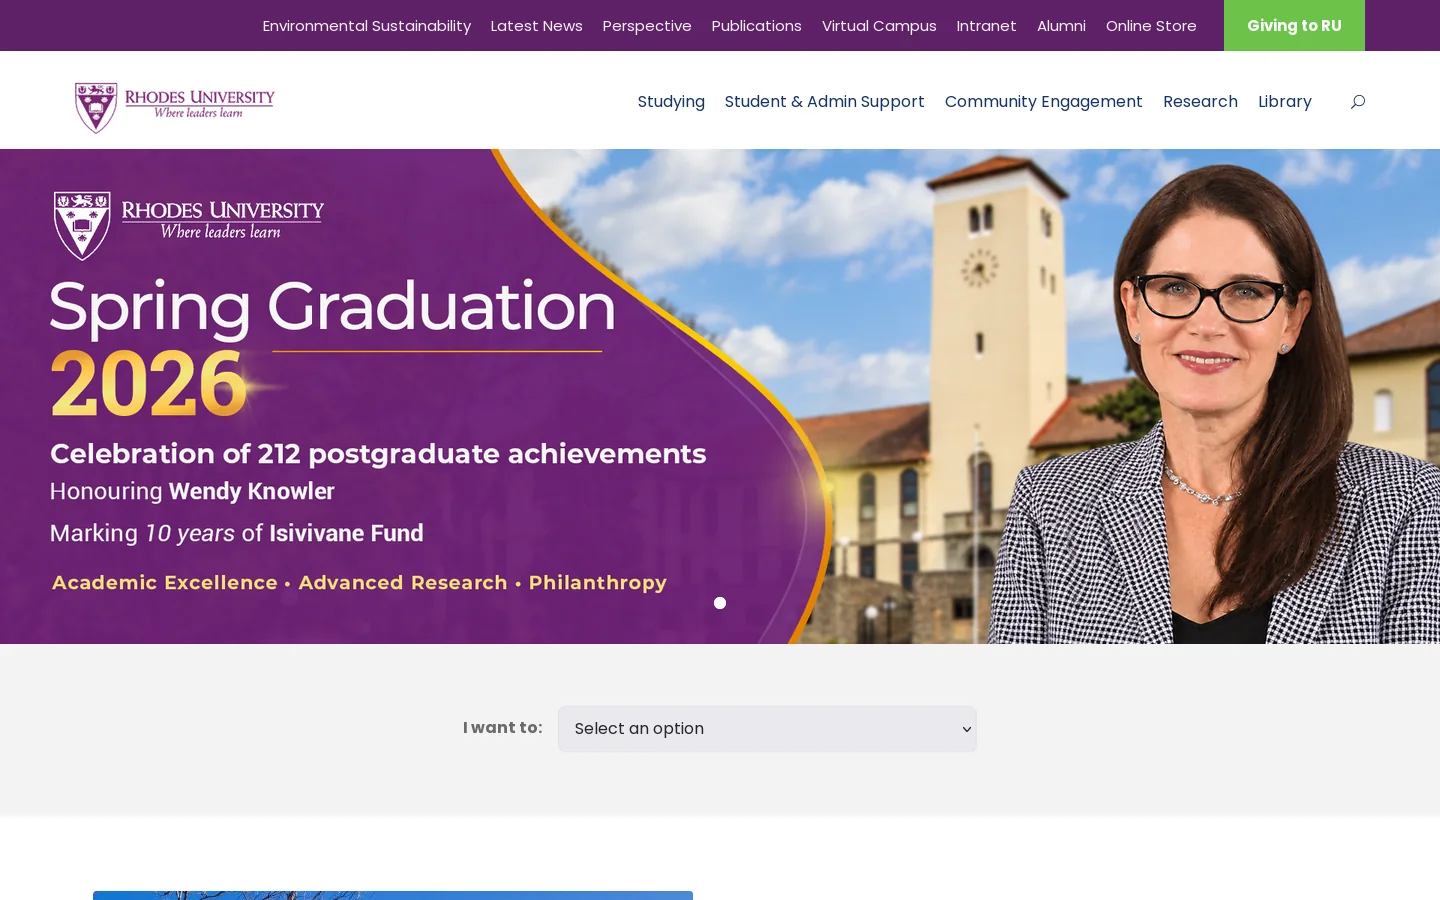The height and width of the screenshot is (900, 1440).
Task: Click 'Celebration of 212 postgraduate achievements' text
Action: (x=378, y=454)
